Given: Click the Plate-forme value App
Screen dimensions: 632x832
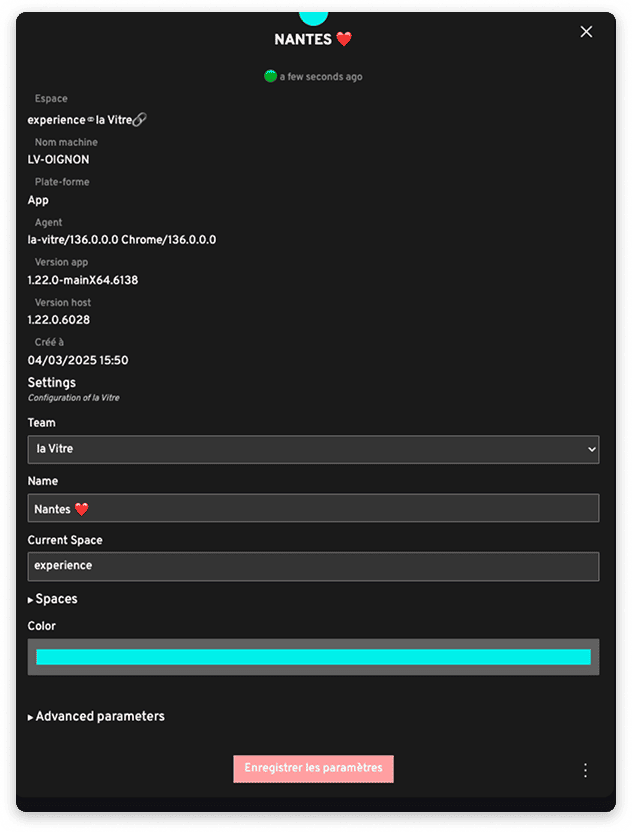Looking at the screenshot, I should pyautogui.click(x=38, y=200).
